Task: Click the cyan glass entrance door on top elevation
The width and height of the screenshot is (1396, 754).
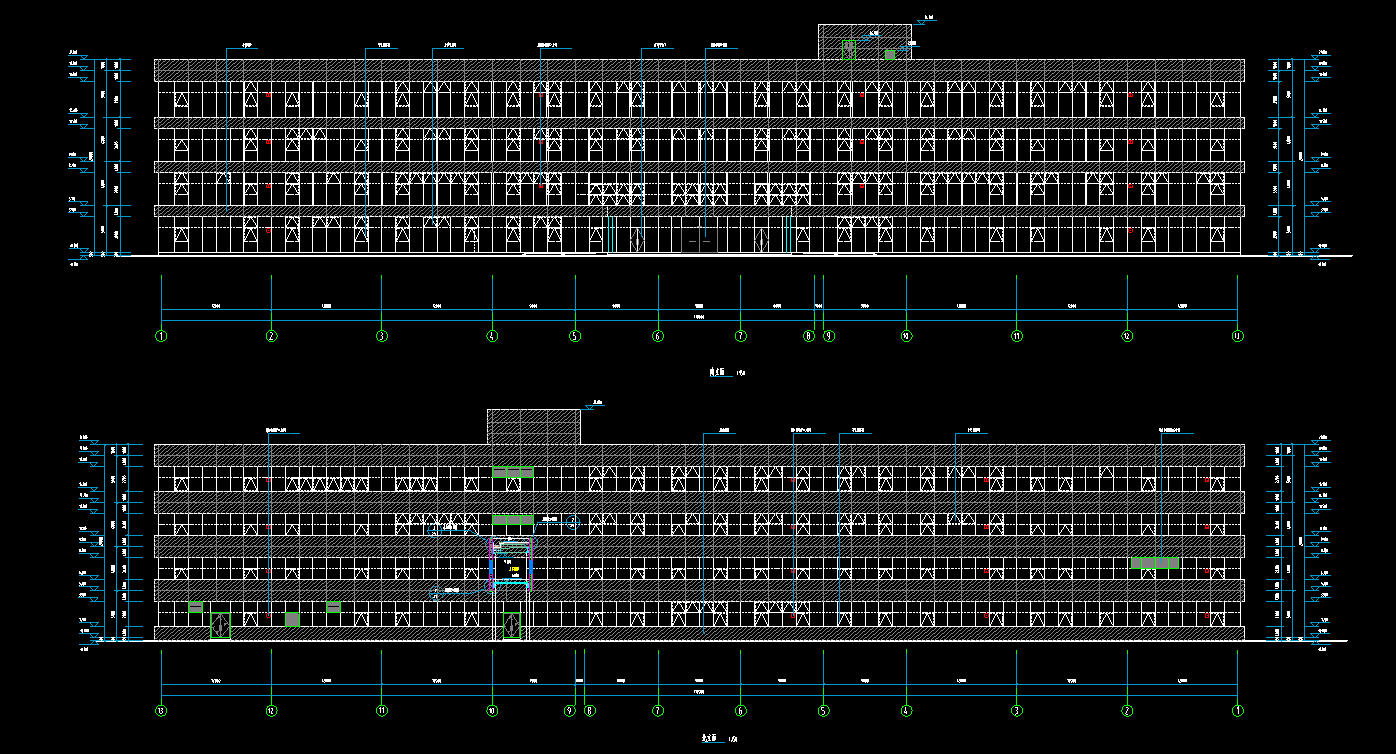Action: click(636, 239)
